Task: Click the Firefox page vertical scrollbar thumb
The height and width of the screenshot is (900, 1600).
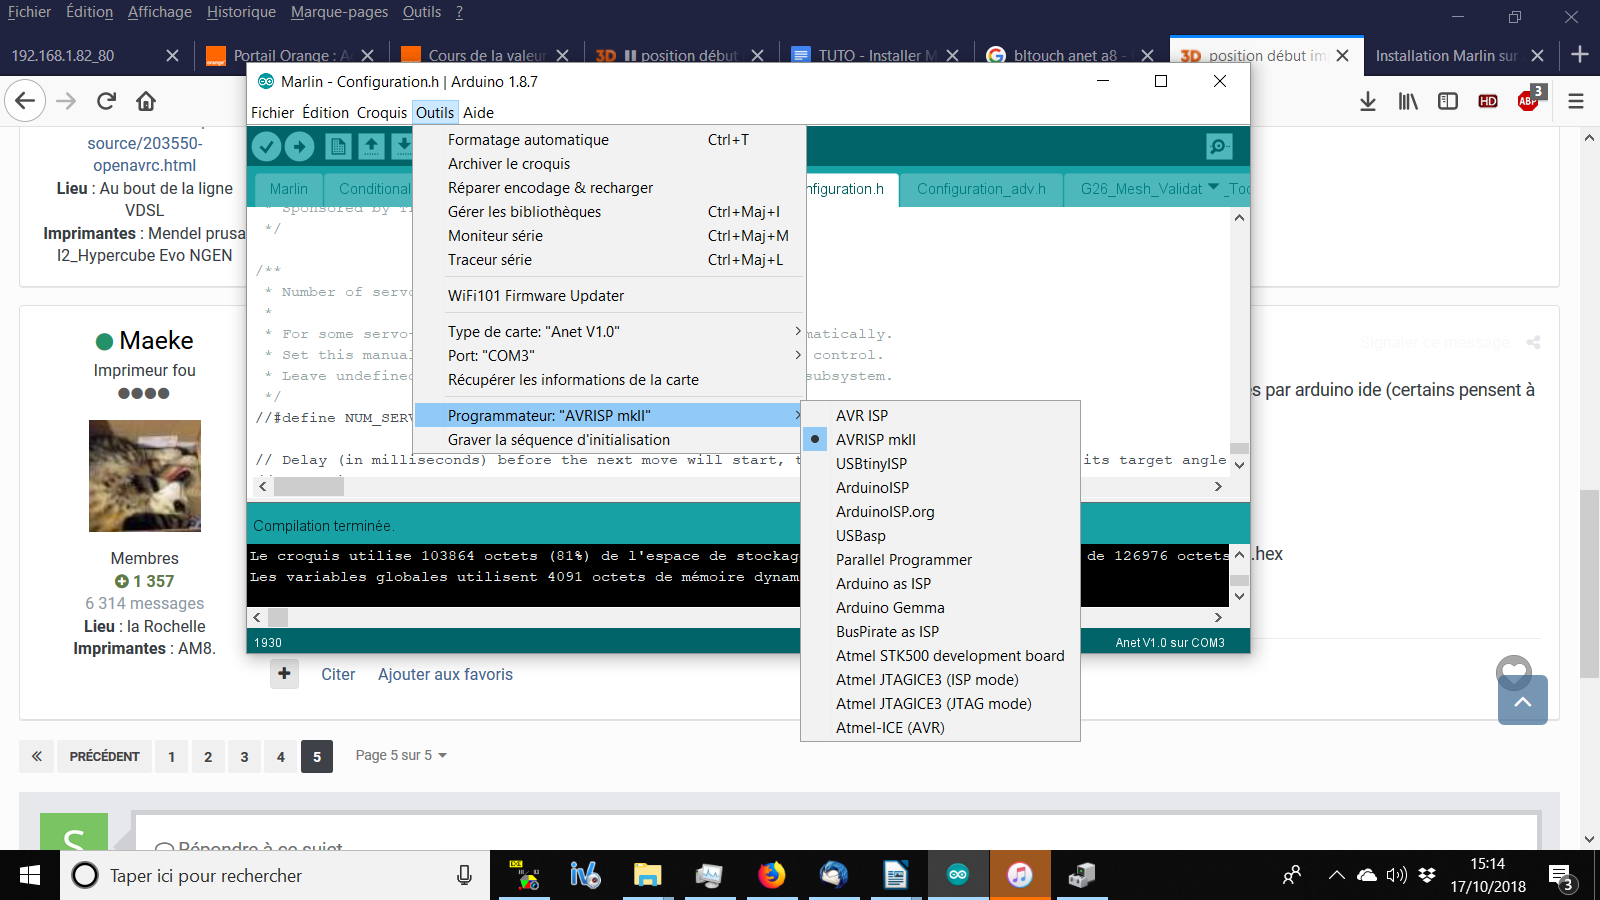Action: tap(1589, 584)
